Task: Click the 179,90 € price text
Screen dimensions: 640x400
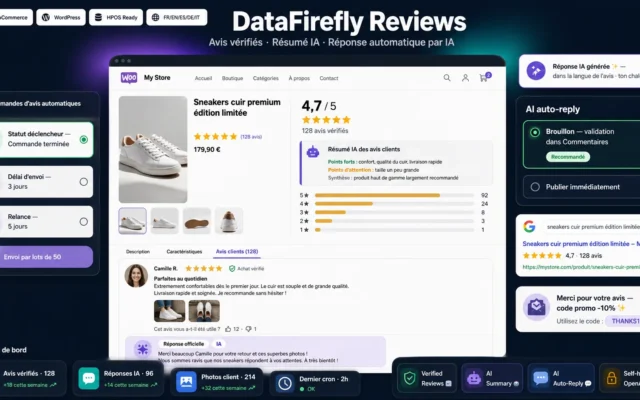Action: tap(207, 149)
